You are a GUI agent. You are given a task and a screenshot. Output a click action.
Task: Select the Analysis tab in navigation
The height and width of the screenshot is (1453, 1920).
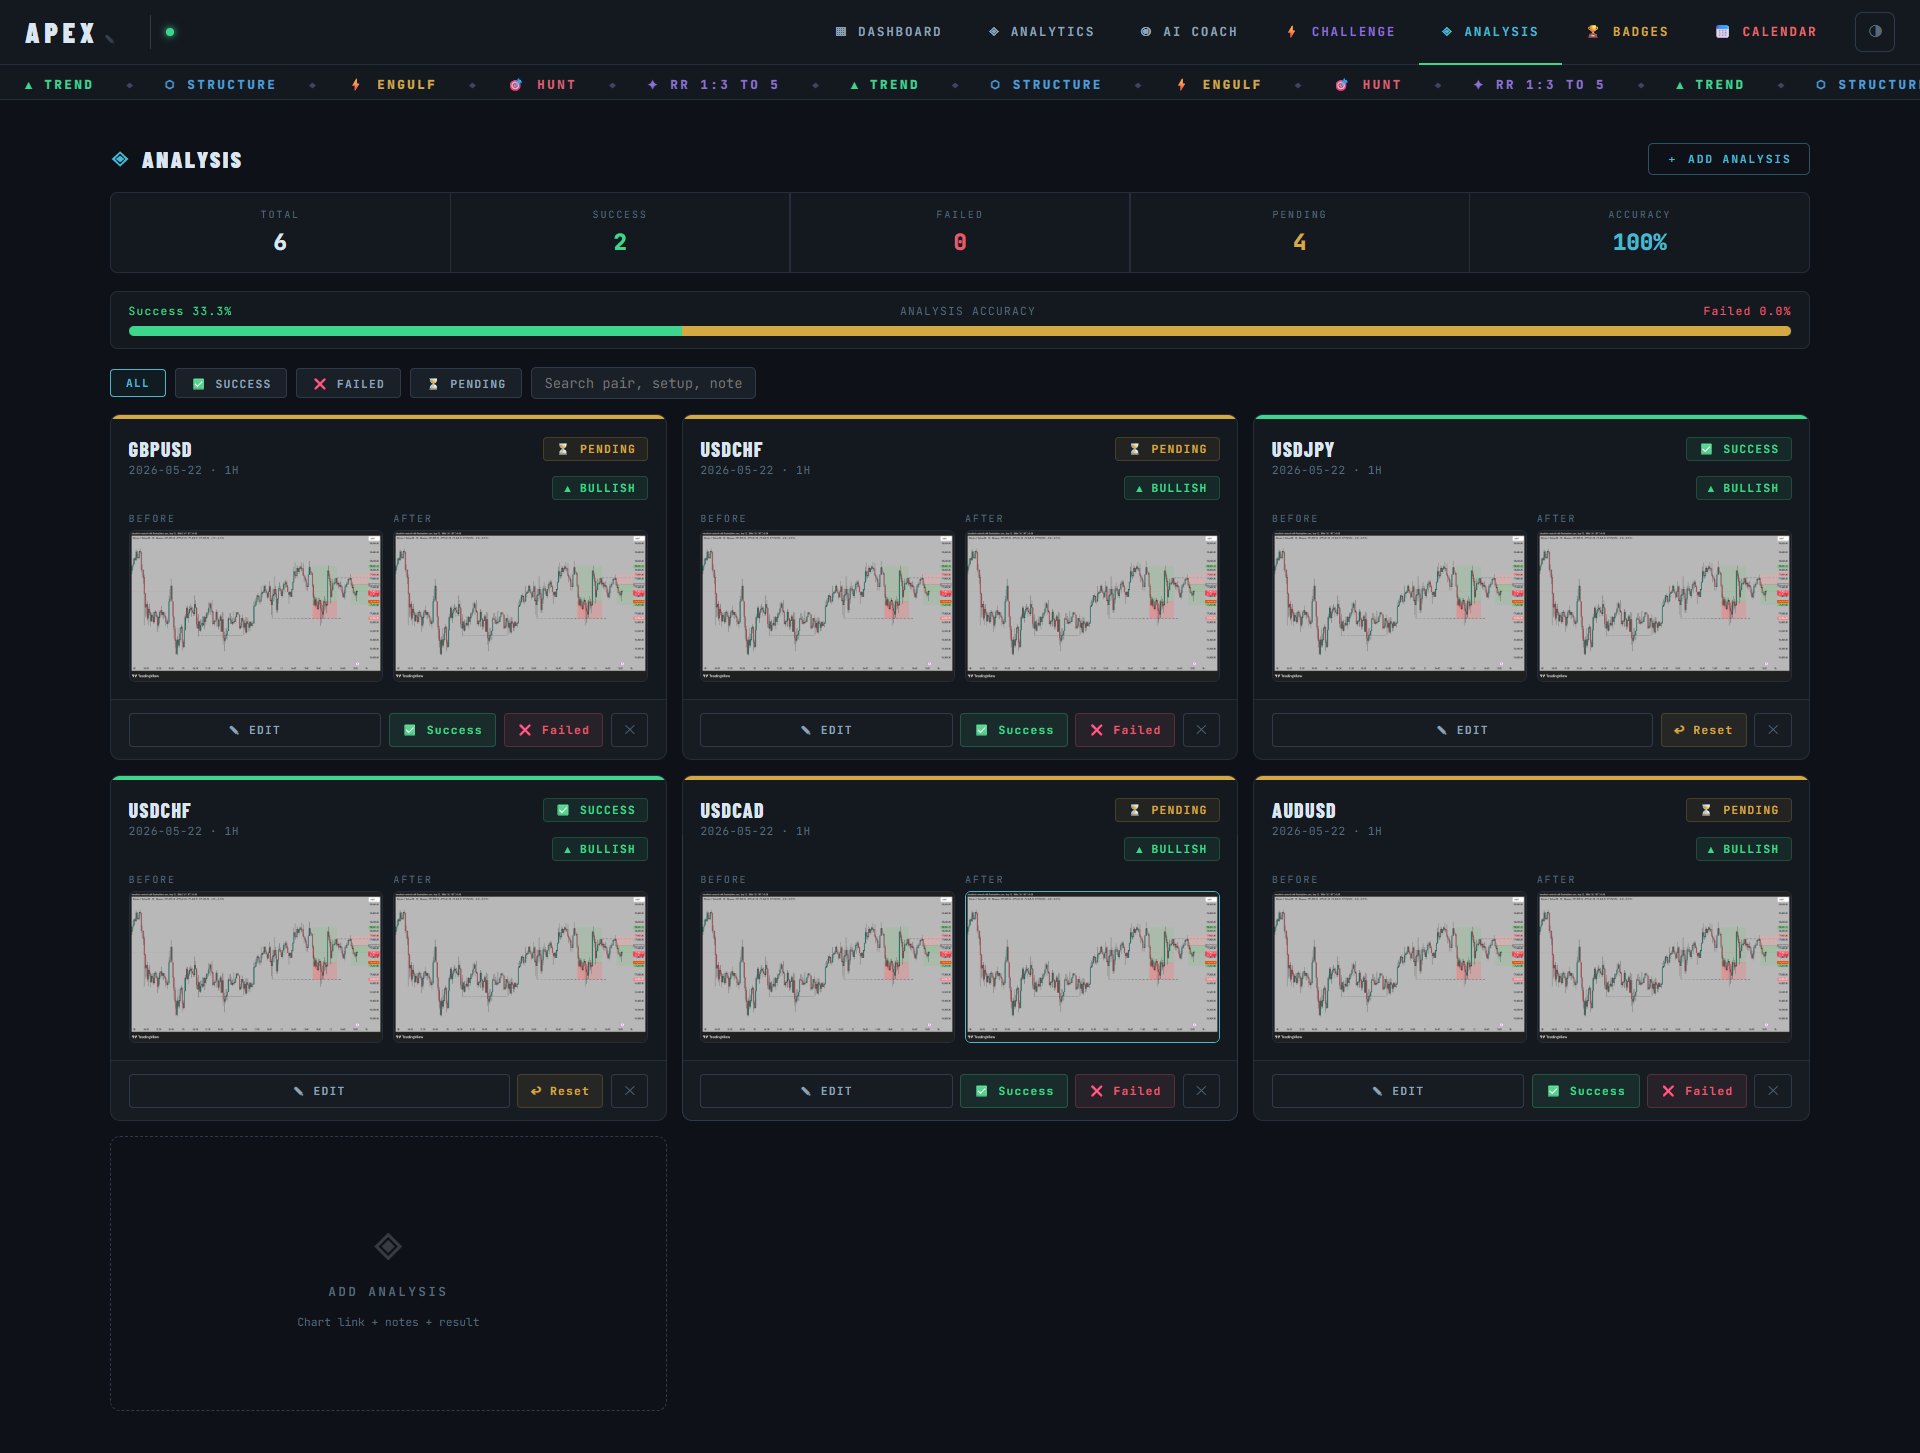click(1490, 32)
